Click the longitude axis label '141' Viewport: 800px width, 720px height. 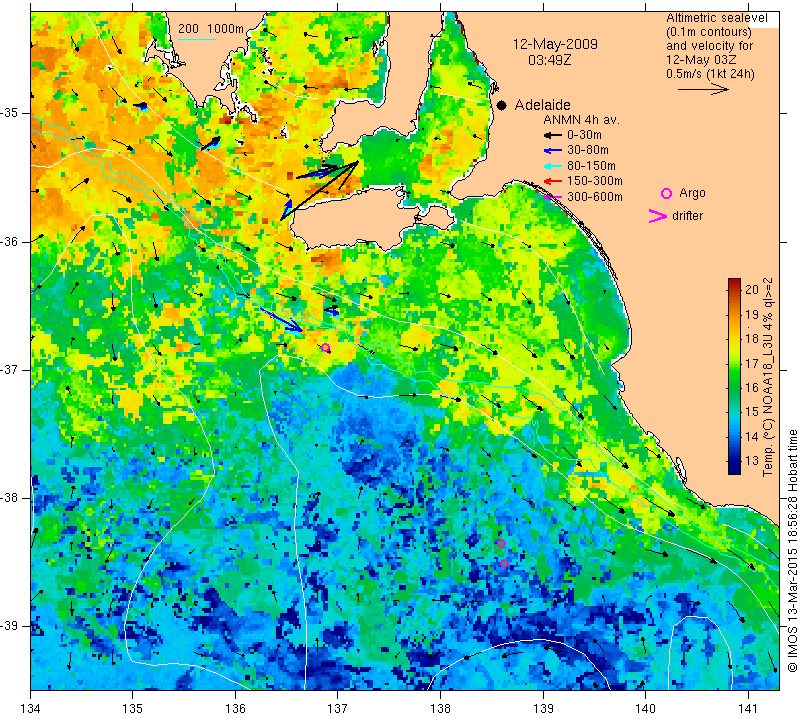tap(748, 709)
